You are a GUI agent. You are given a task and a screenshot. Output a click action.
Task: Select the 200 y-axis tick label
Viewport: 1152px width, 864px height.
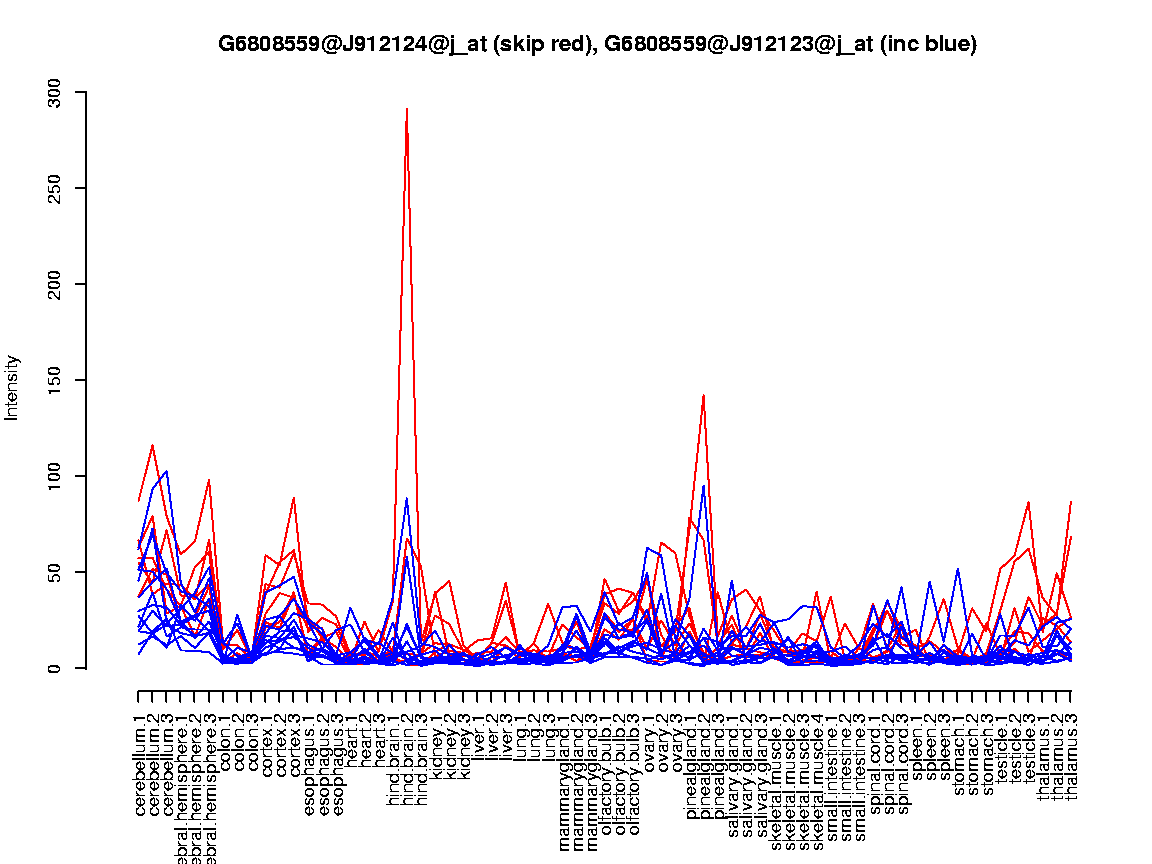55,285
